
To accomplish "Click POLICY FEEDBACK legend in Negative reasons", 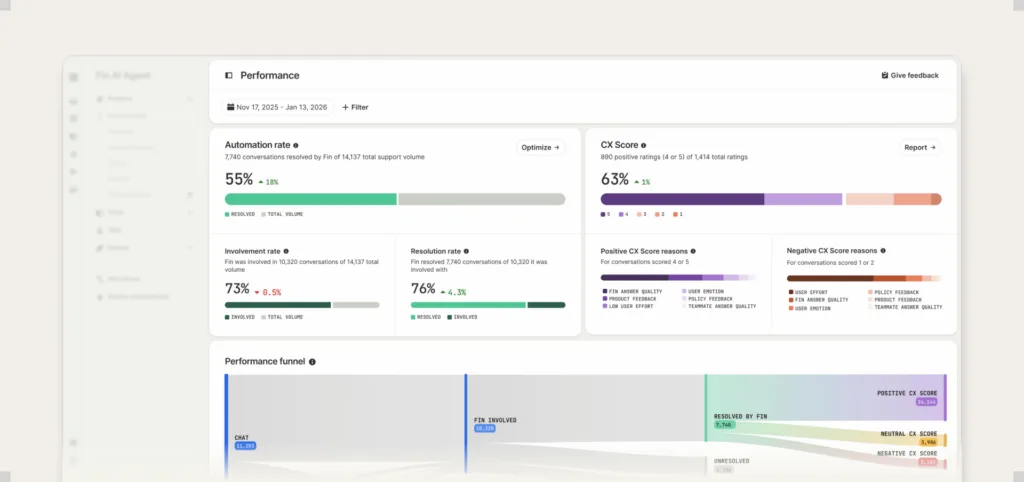I will tap(893, 293).
